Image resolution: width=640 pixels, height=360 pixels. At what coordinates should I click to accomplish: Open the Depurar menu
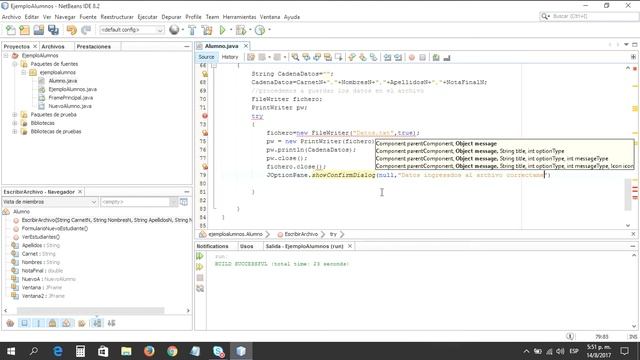click(x=171, y=17)
